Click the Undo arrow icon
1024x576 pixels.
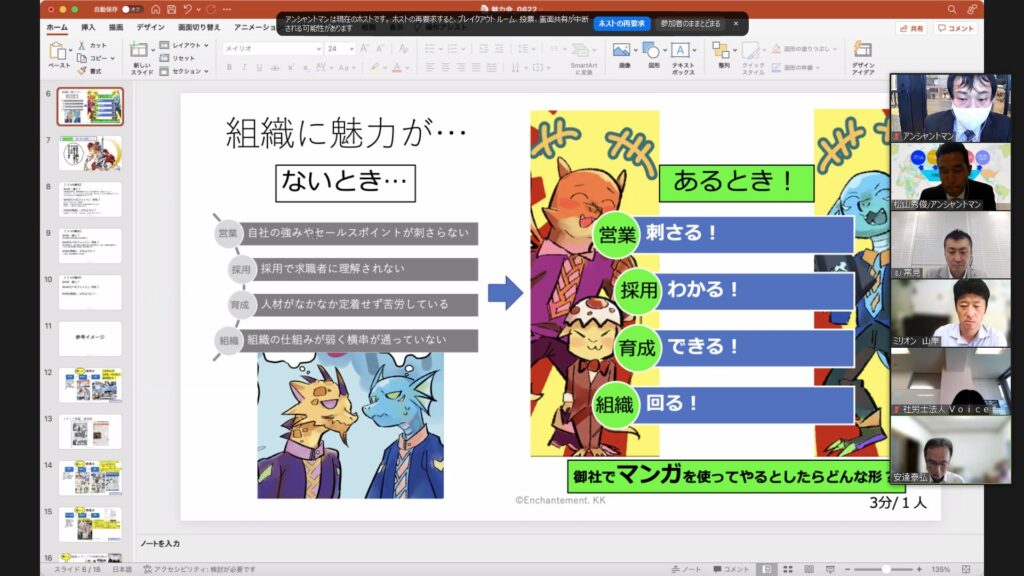187,10
